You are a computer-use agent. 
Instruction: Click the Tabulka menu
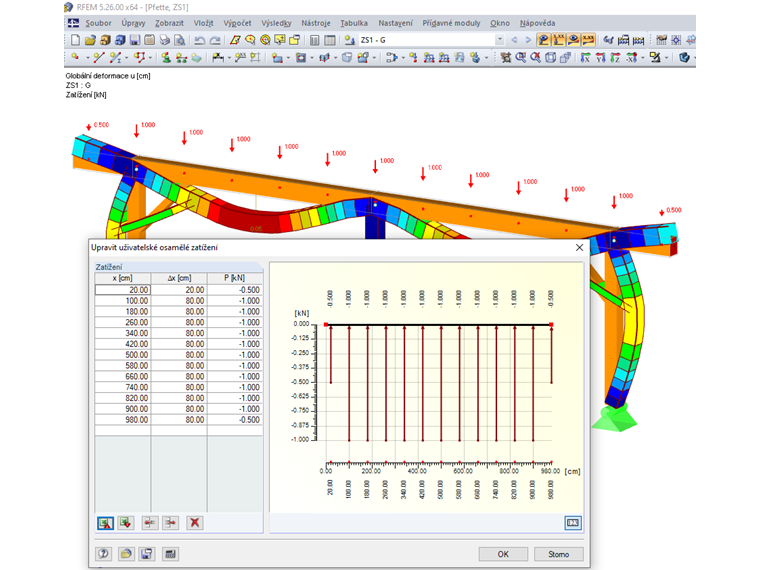[354, 23]
